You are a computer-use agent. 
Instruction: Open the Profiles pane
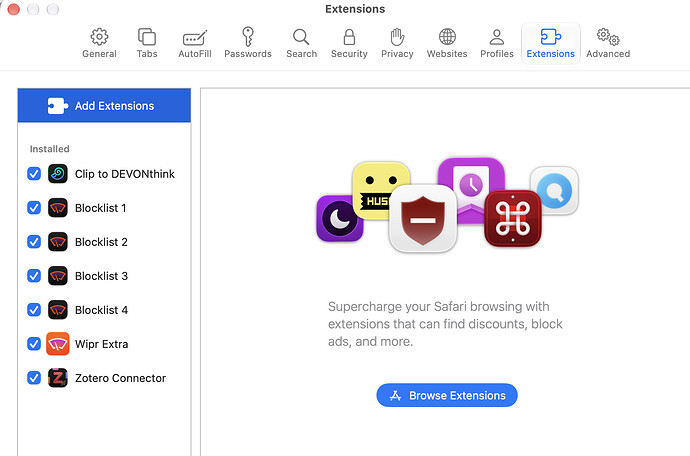[x=497, y=43]
